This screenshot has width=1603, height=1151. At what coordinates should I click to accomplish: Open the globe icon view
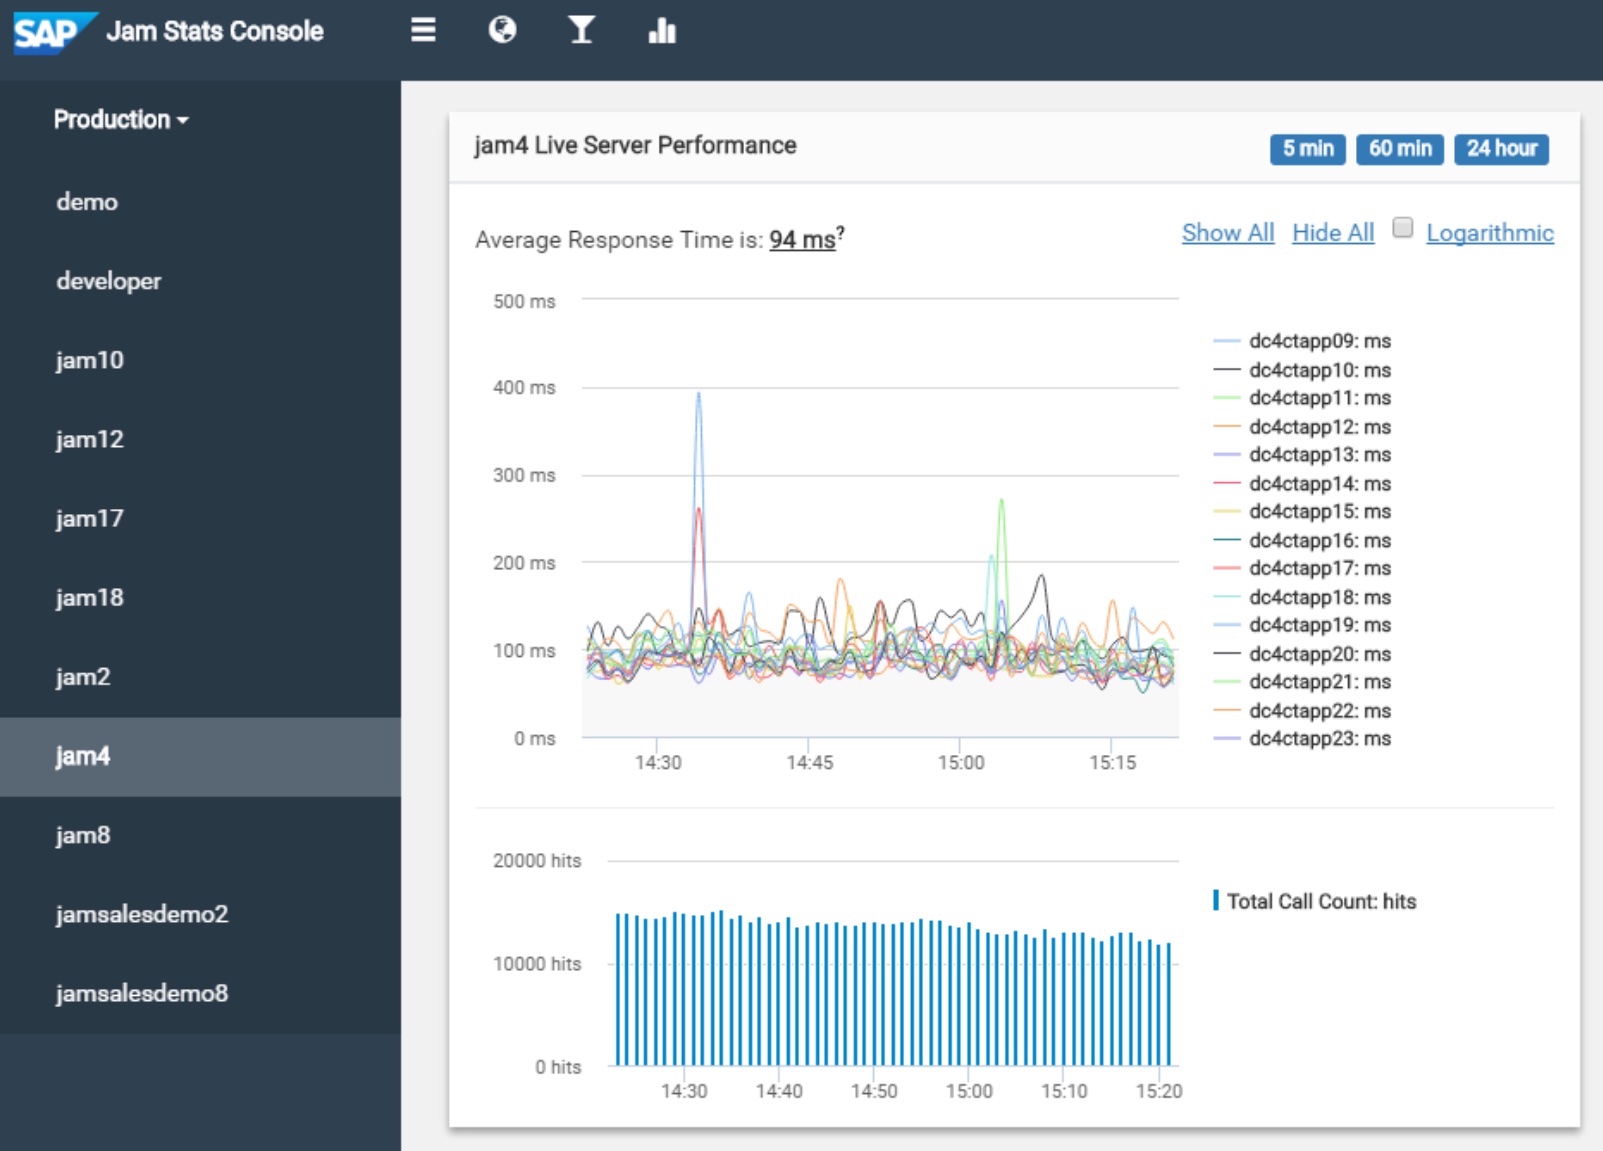502,30
